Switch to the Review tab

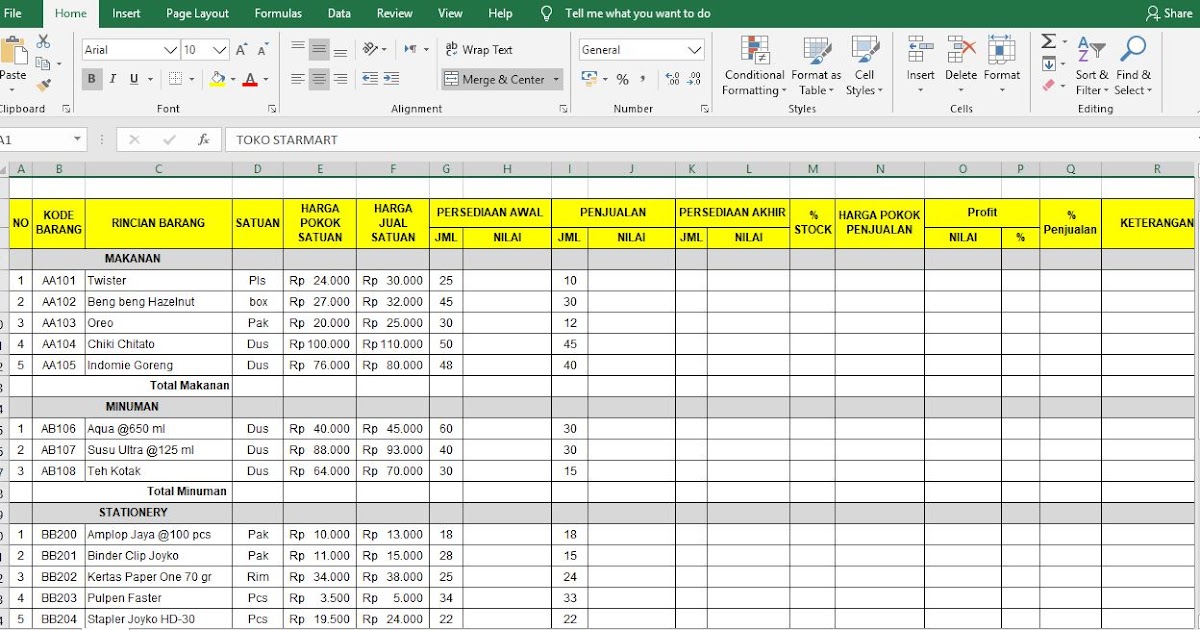pyautogui.click(x=395, y=13)
